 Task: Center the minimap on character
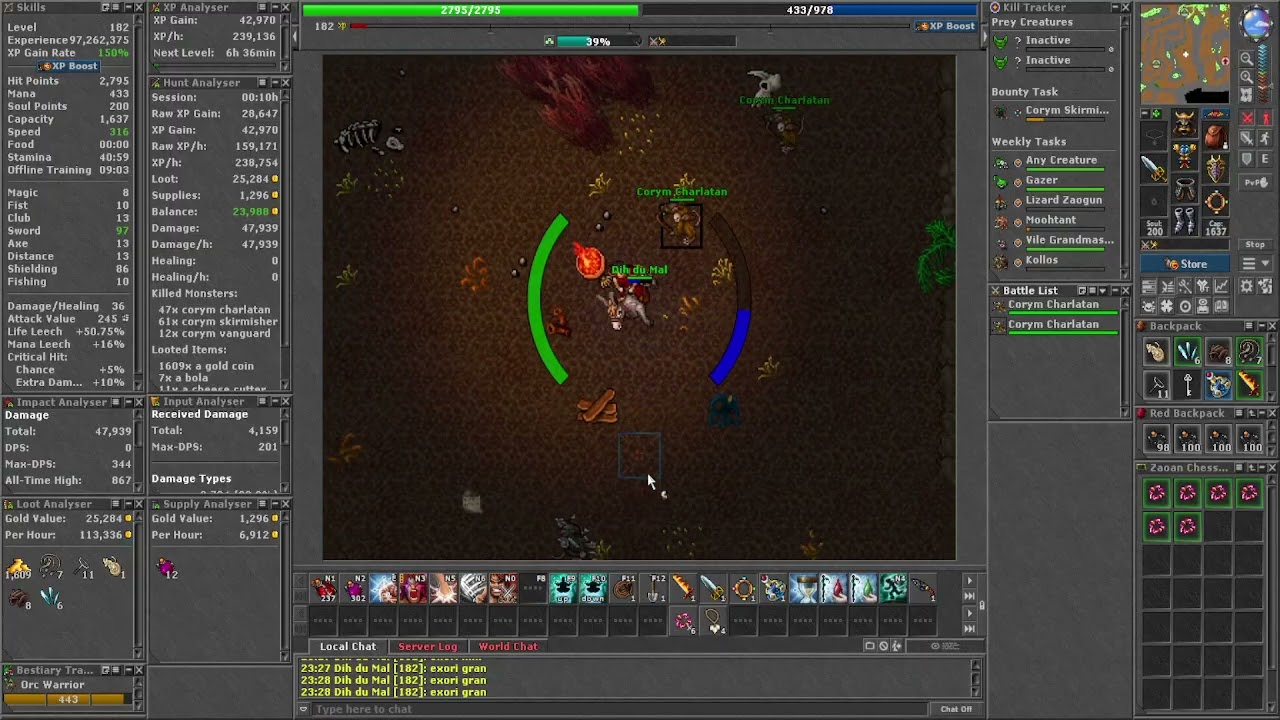pos(1246,94)
